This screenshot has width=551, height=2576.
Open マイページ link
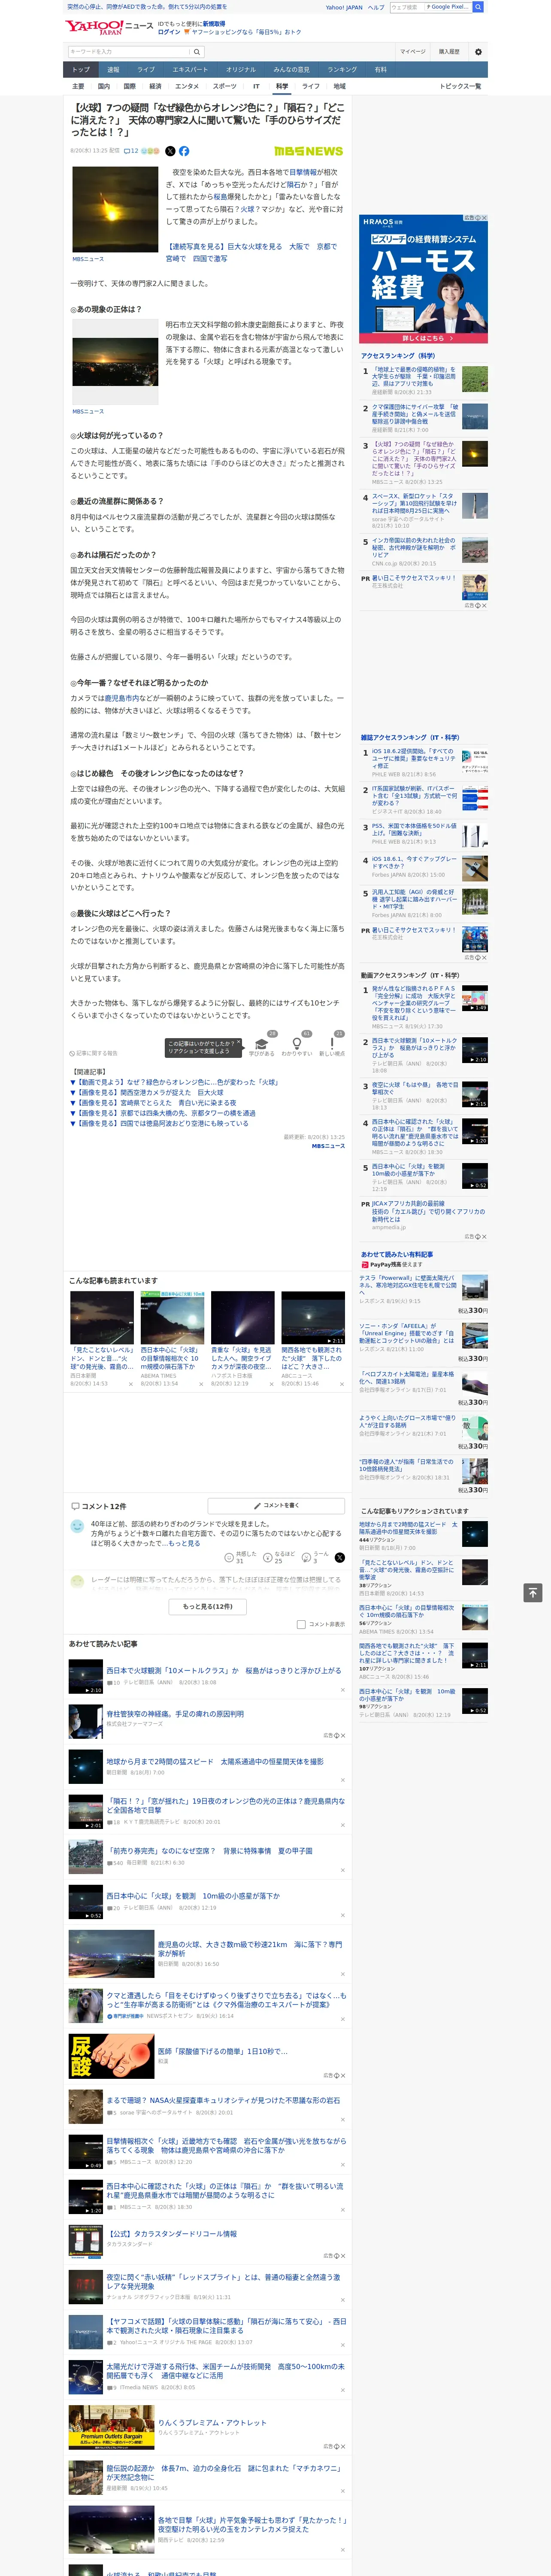pyautogui.click(x=412, y=51)
